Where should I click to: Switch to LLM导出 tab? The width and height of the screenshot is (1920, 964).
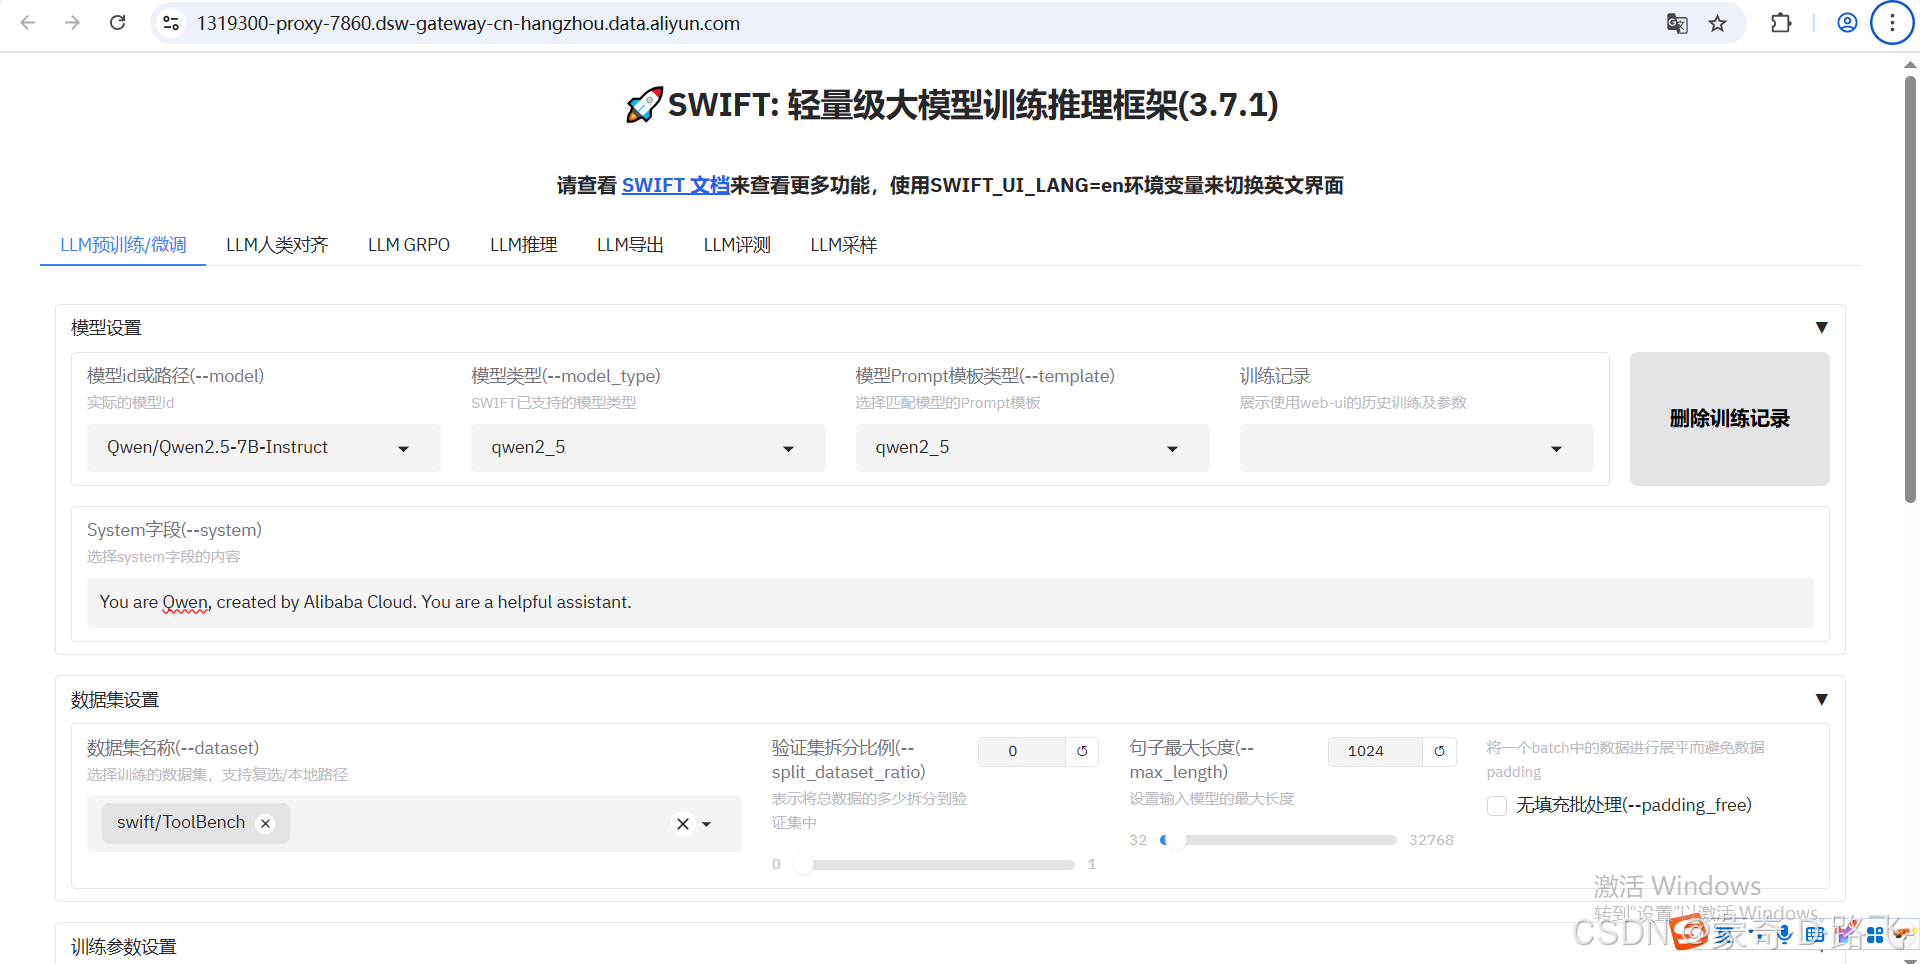point(630,245)
